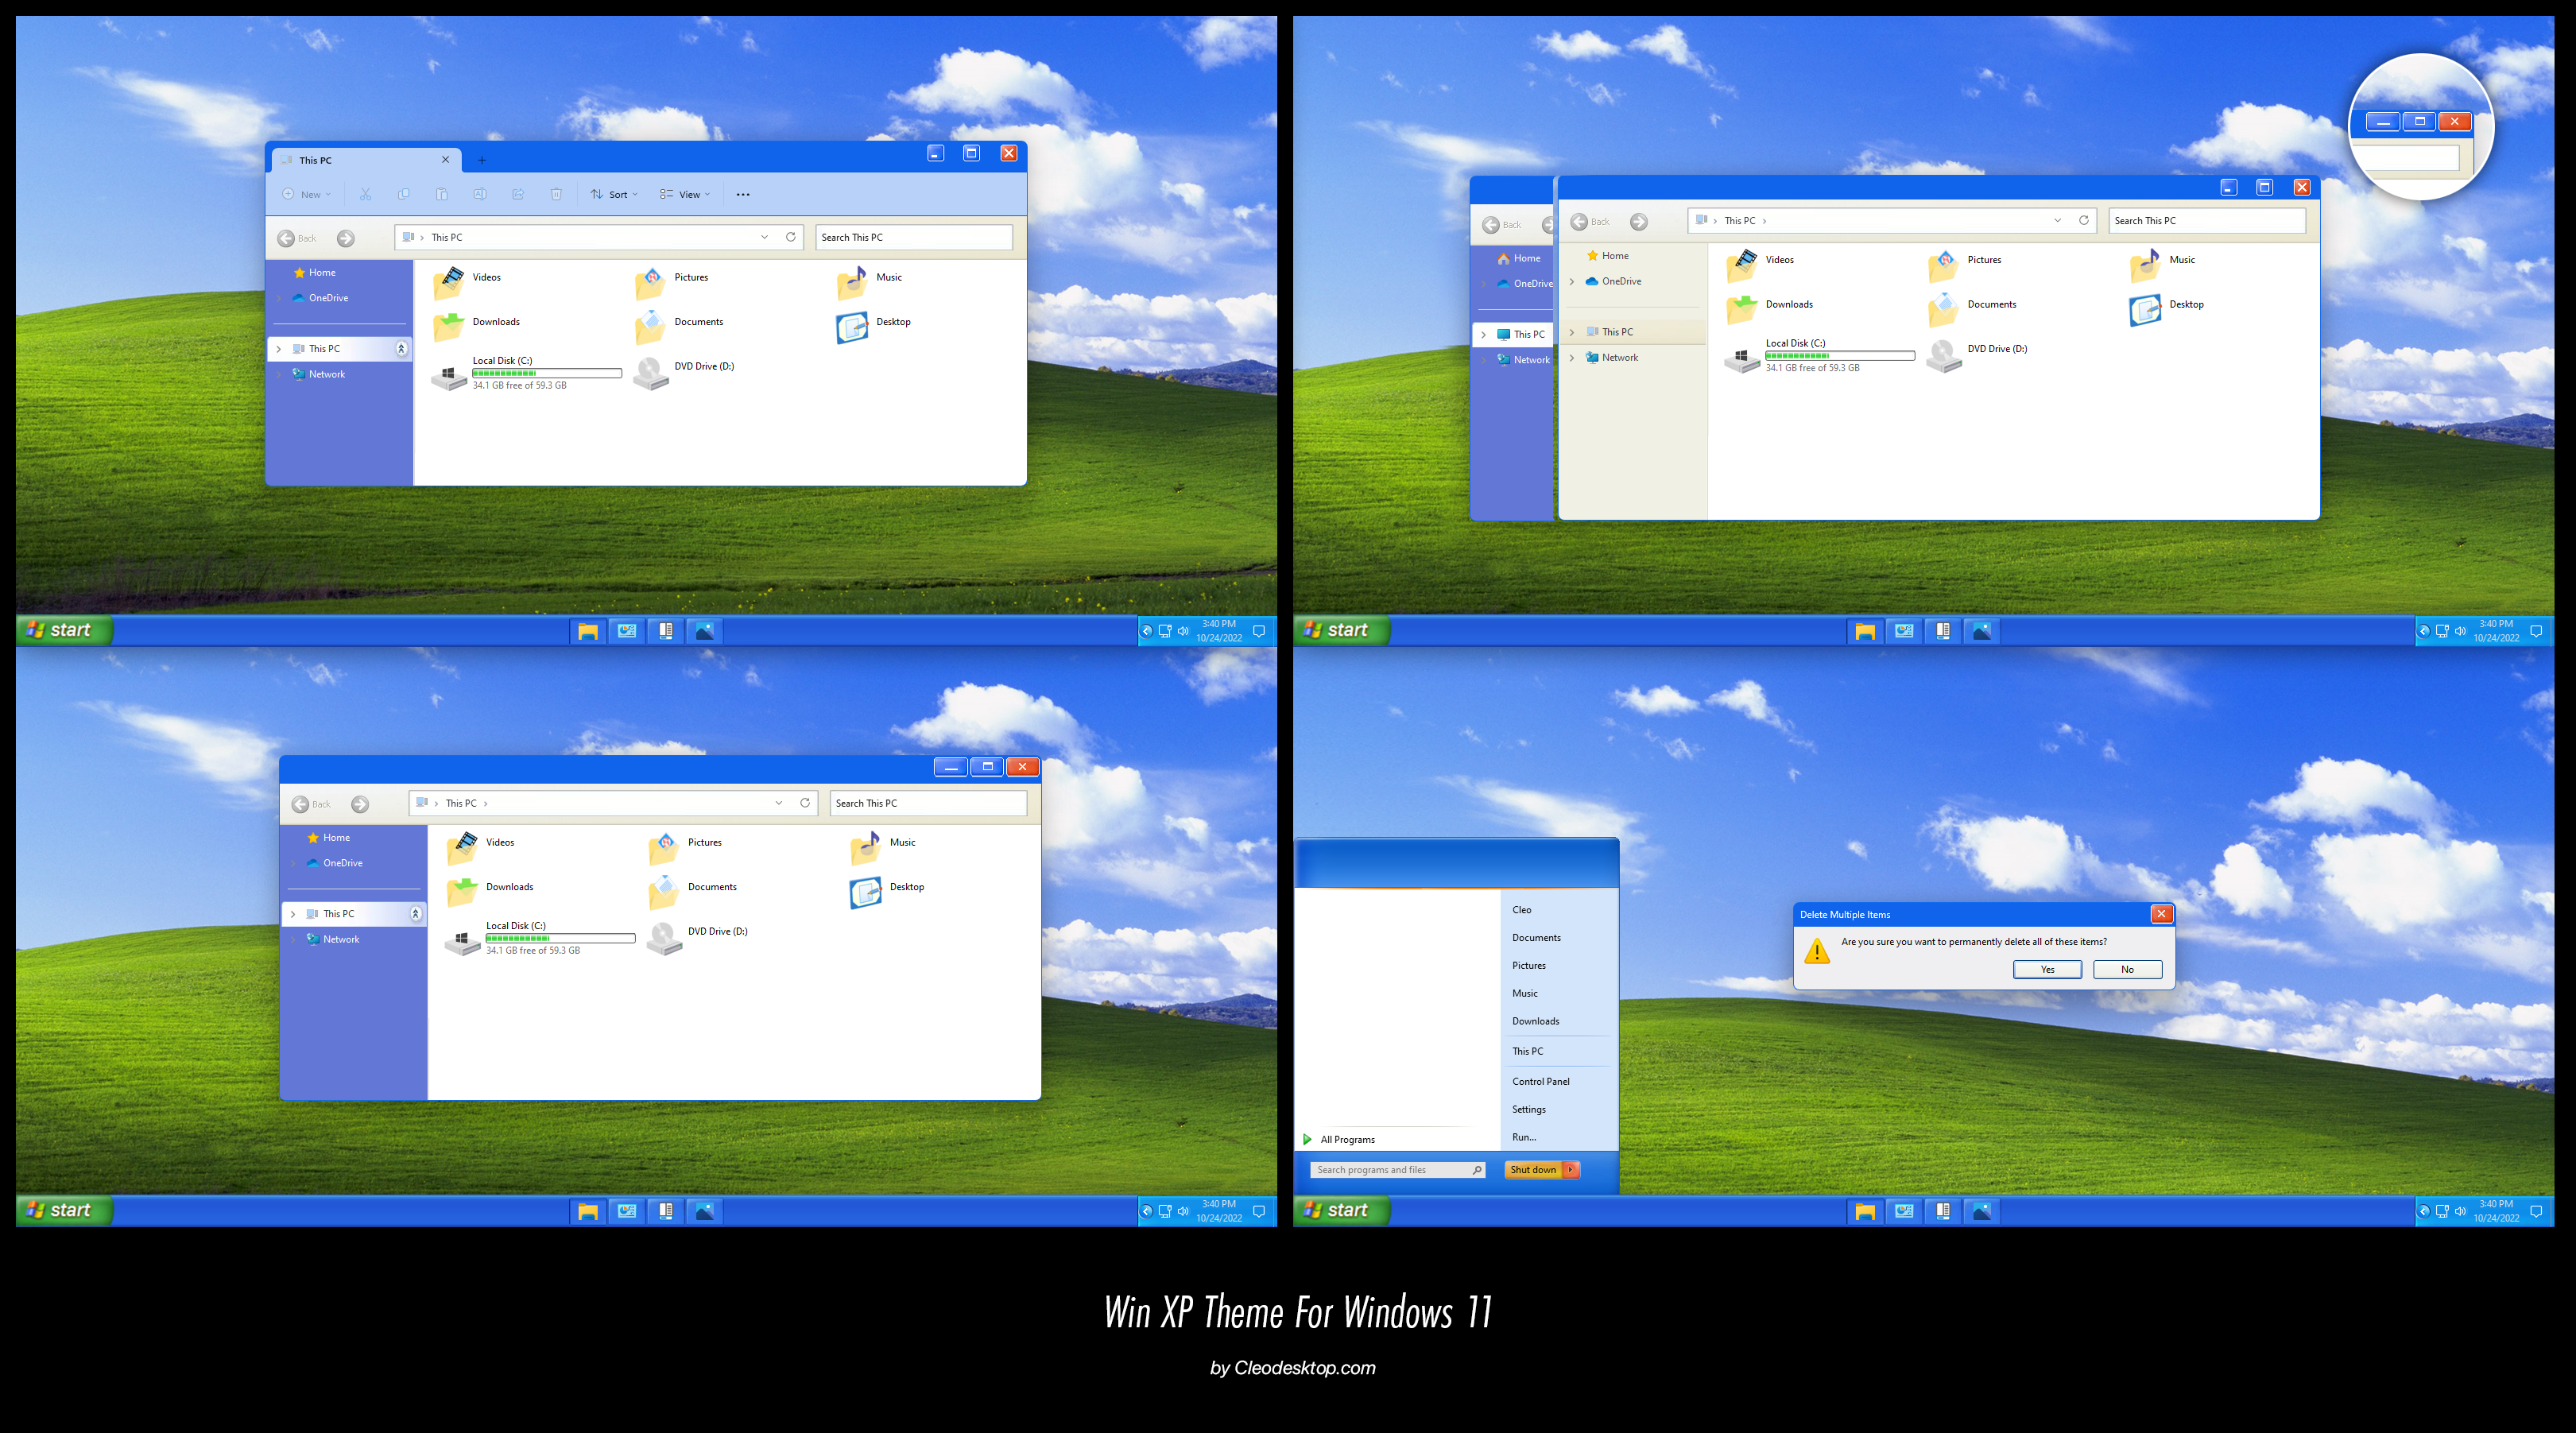Open Cleo in the Start menu

[x=1522, y=910]
